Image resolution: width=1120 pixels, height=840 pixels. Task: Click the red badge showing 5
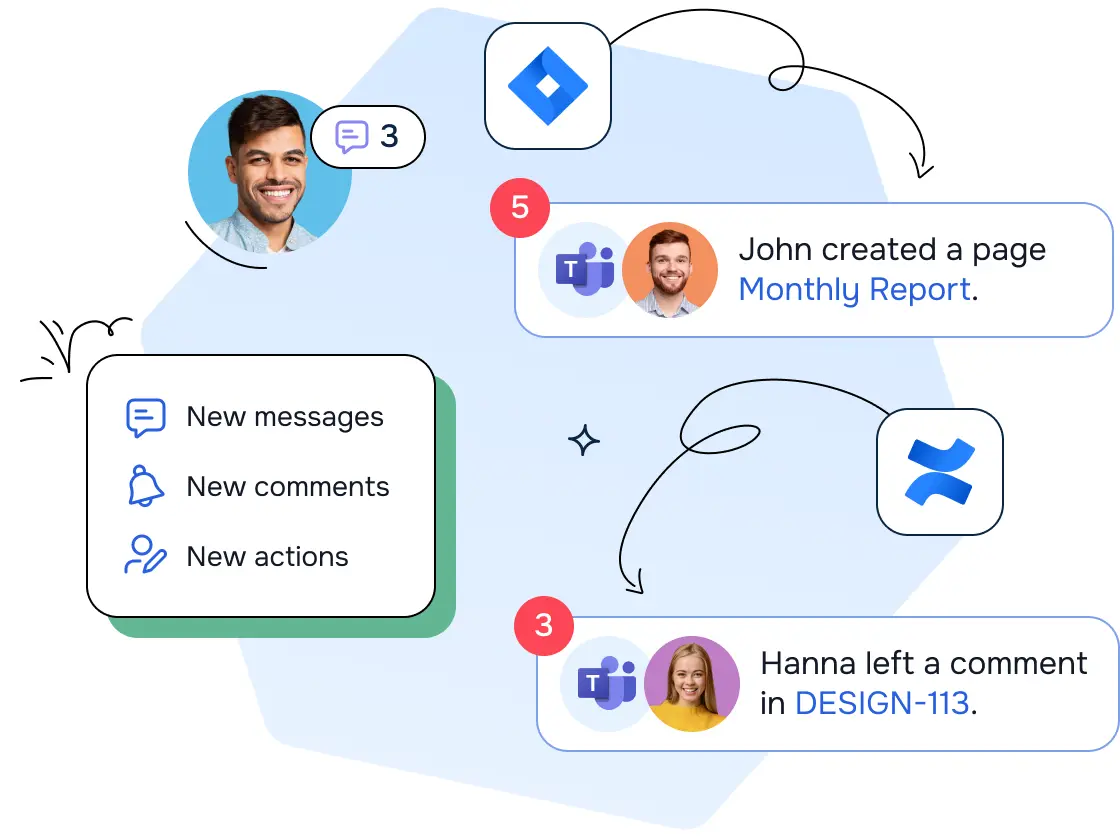tap(519, 208)
